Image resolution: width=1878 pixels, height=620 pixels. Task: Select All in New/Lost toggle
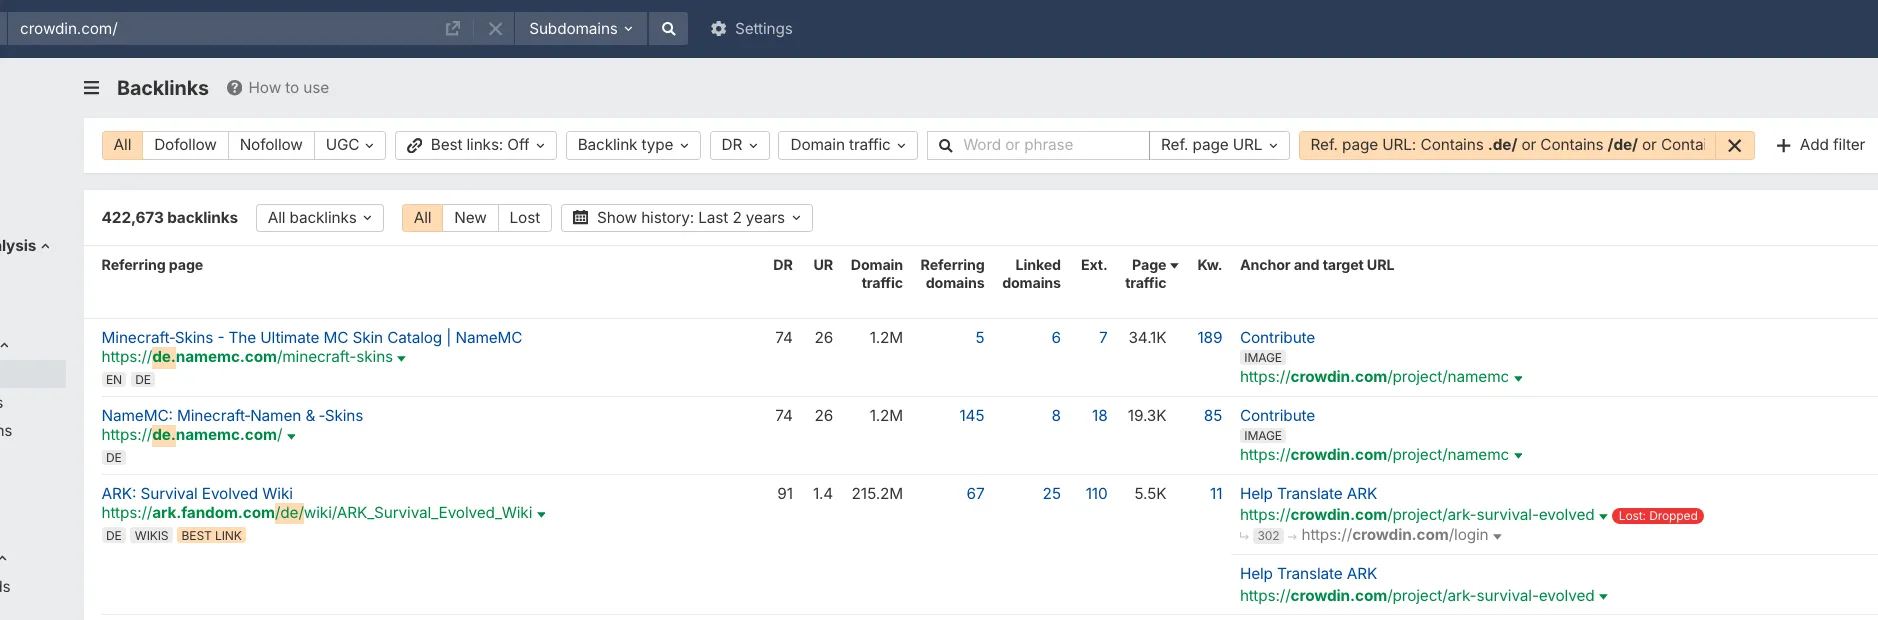[x=422, y=218]
